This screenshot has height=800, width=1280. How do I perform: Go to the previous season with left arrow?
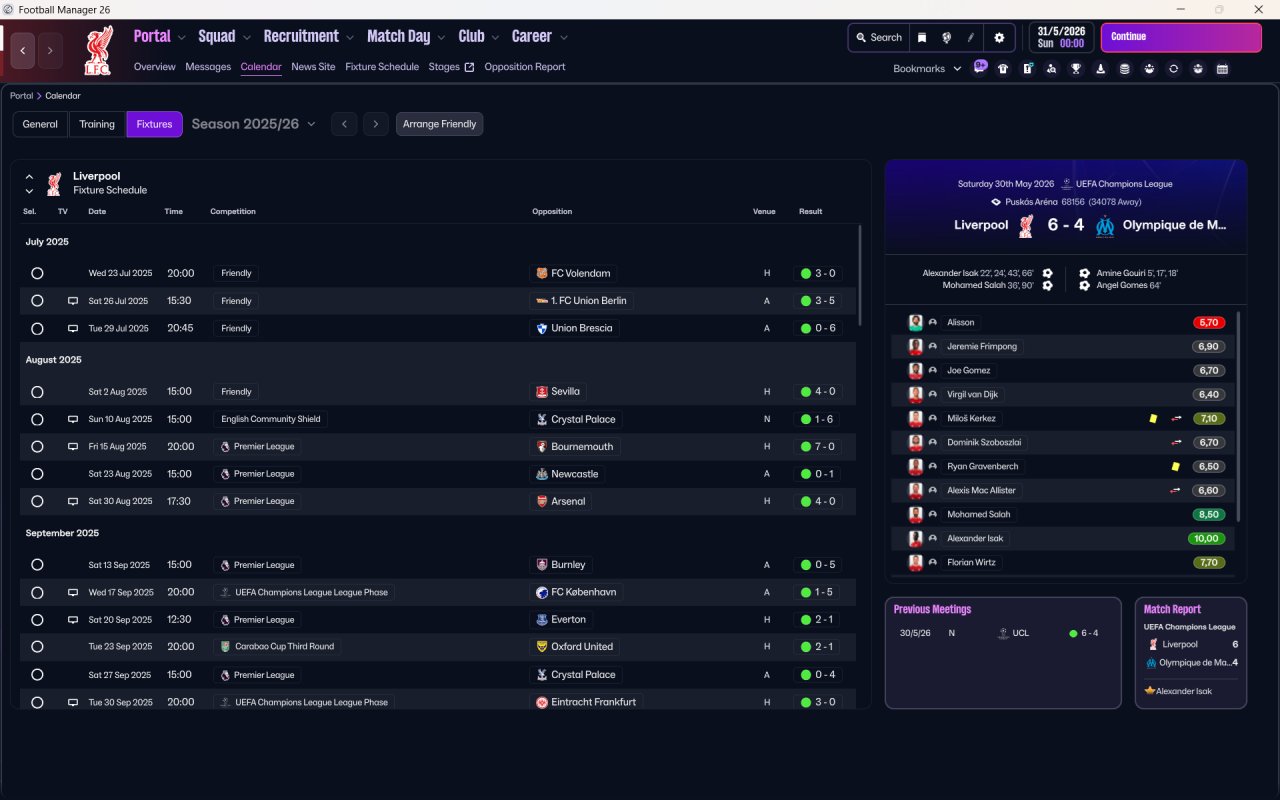(x=344, y=124)
